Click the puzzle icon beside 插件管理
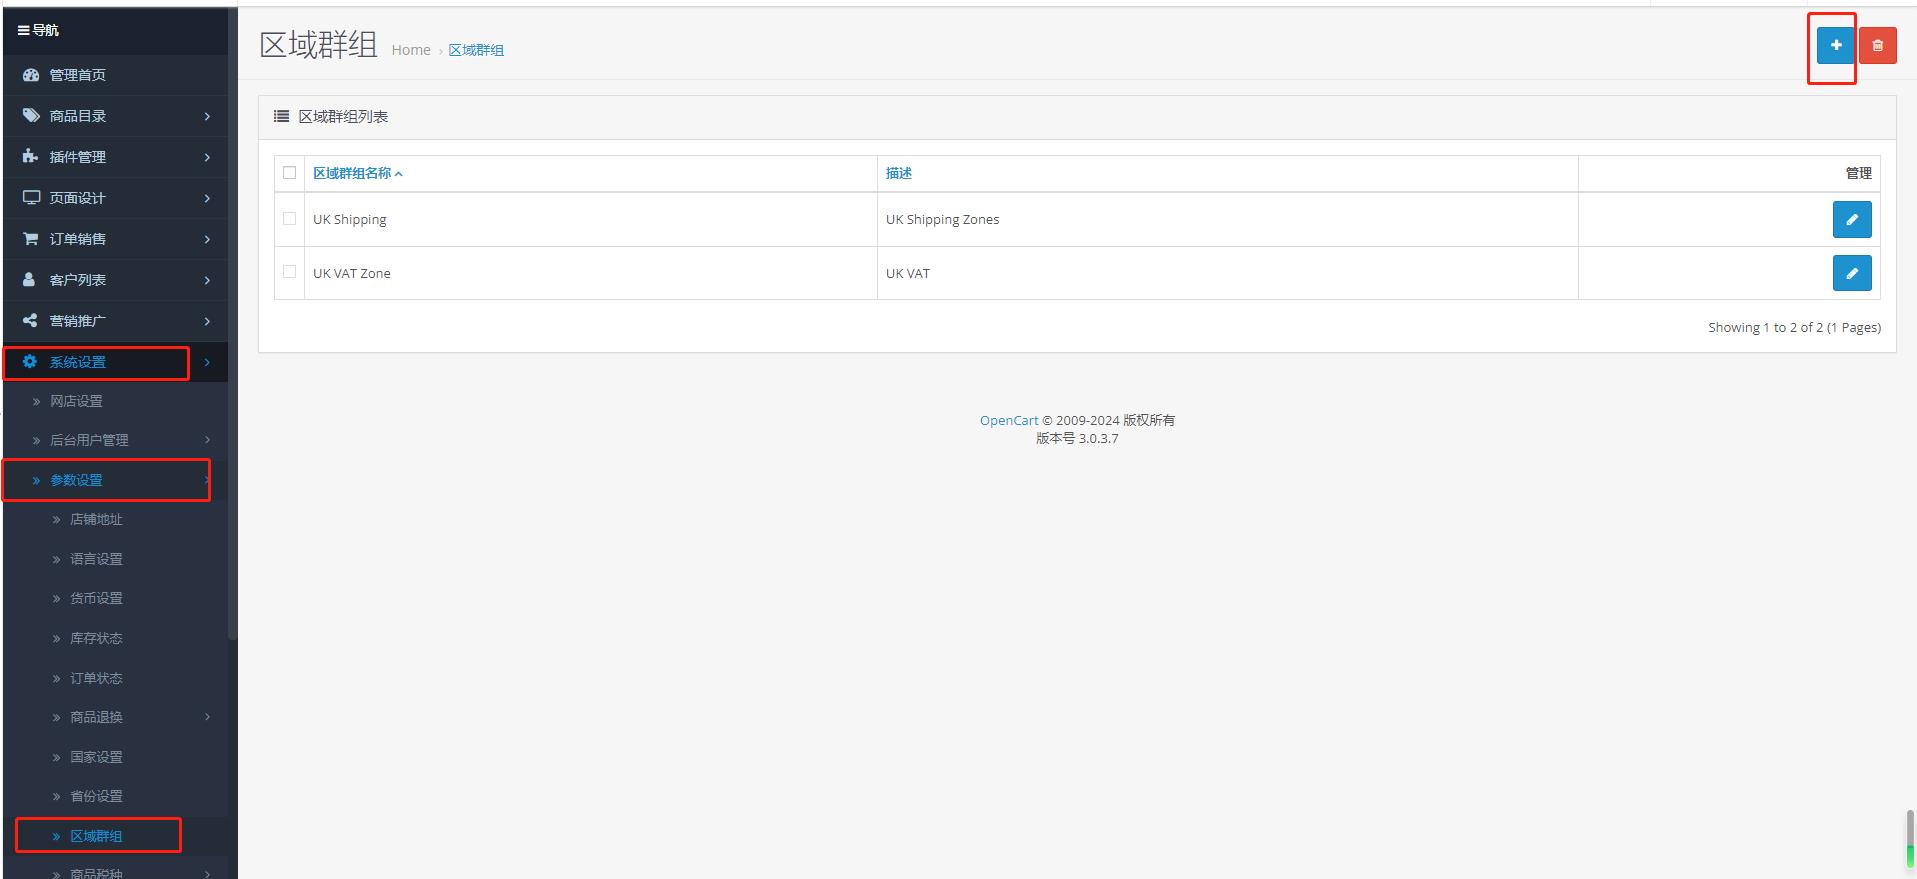The image size is (1917, 879). [x=31, y=157]
